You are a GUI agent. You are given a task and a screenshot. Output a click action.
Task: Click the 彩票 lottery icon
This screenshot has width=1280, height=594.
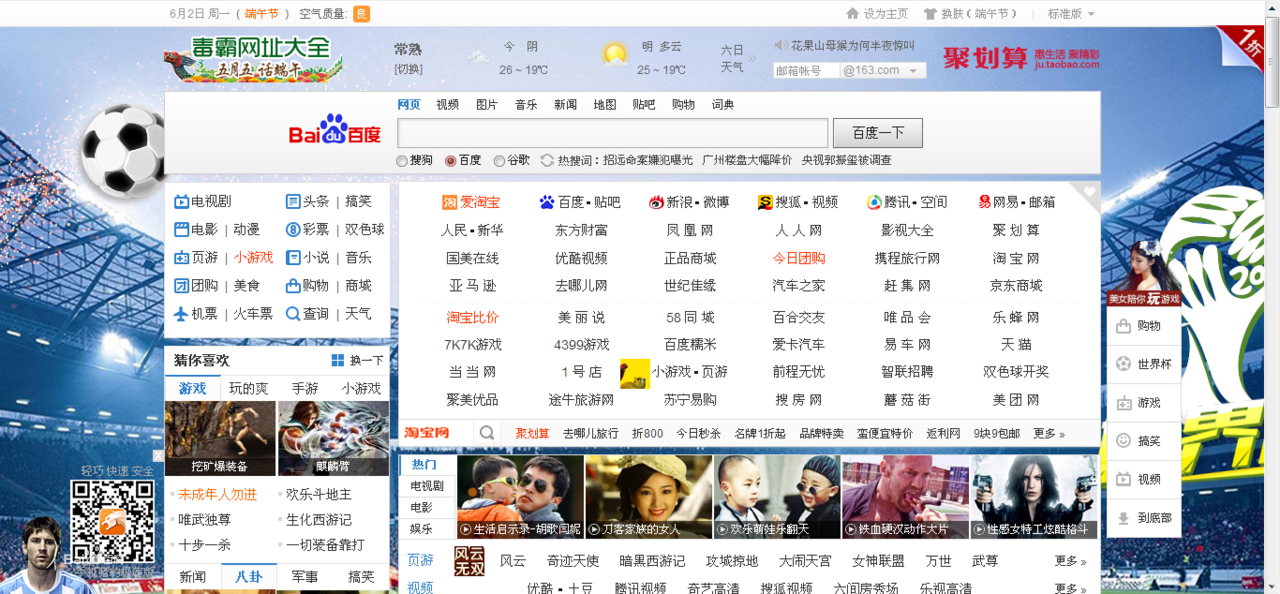pyautogui.click(x=293, y=229)
